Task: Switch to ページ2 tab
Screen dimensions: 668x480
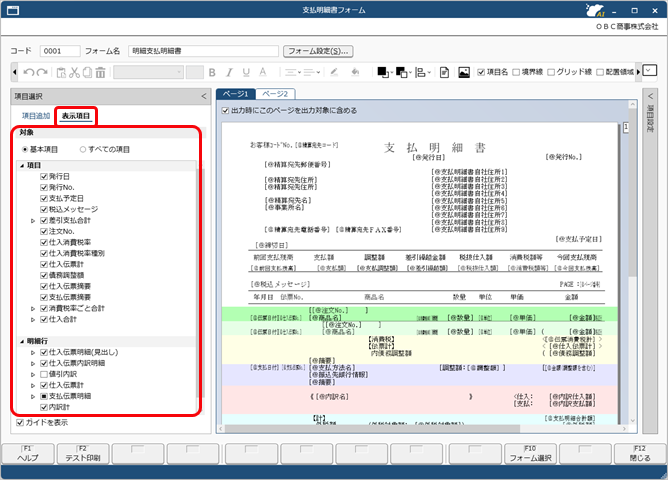Action: [x=275, y=94]
